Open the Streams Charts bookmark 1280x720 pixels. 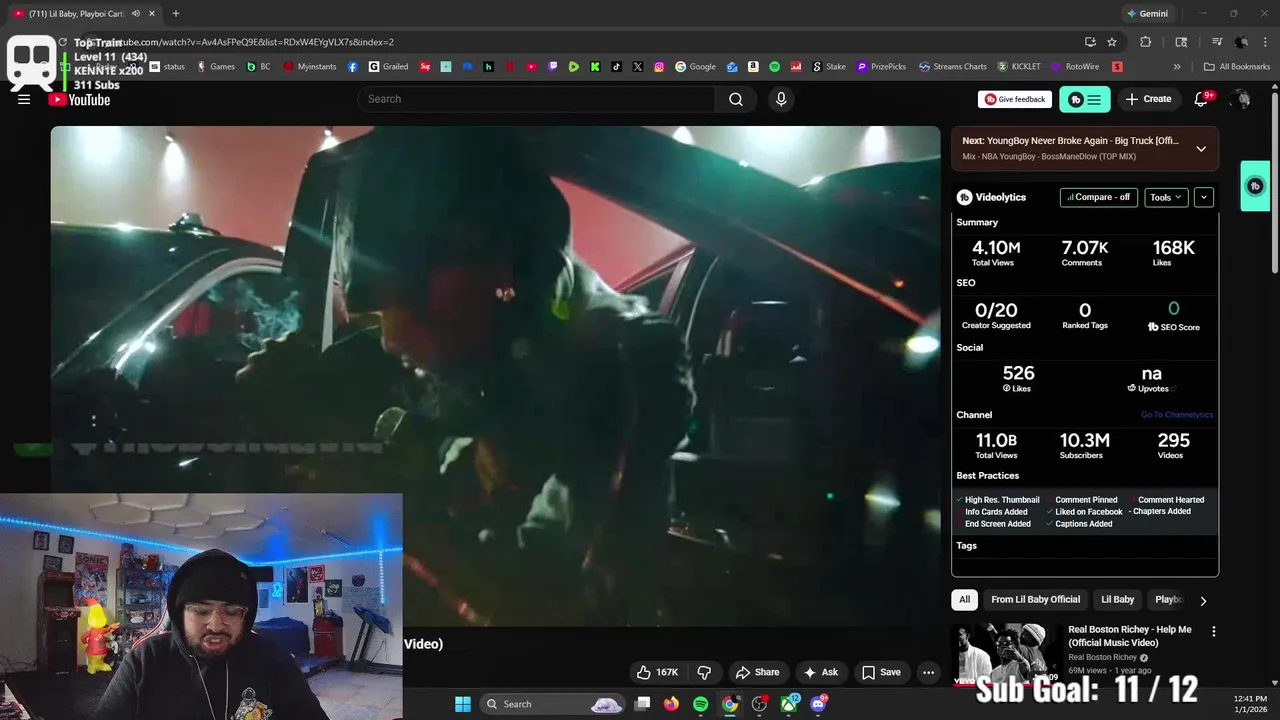point(952,67)
